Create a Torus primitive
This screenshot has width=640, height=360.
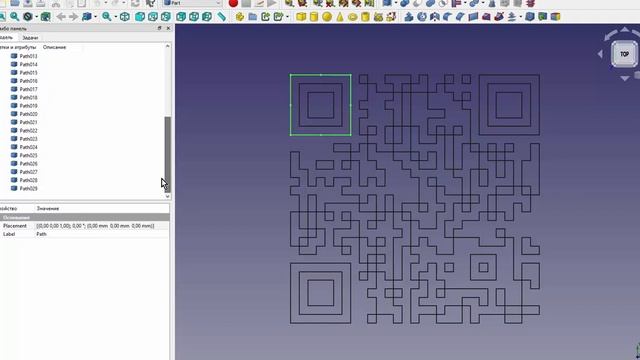pos(353,17)
